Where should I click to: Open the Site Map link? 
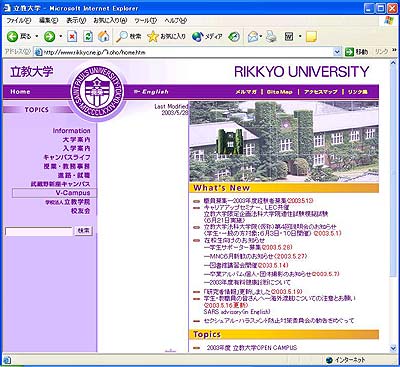tap(280, 92)
